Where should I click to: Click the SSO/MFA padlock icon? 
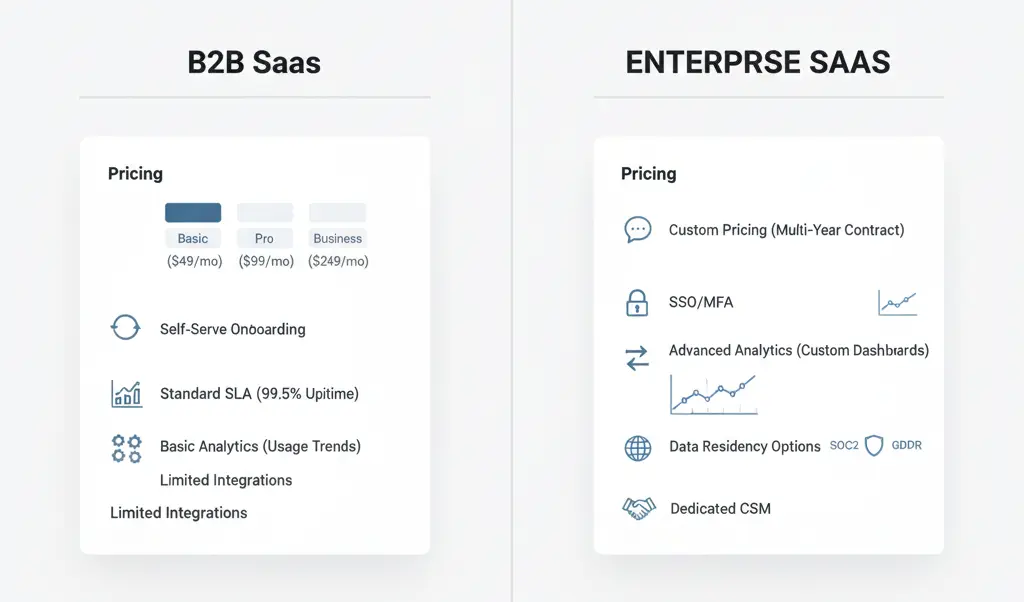[637, 302]
